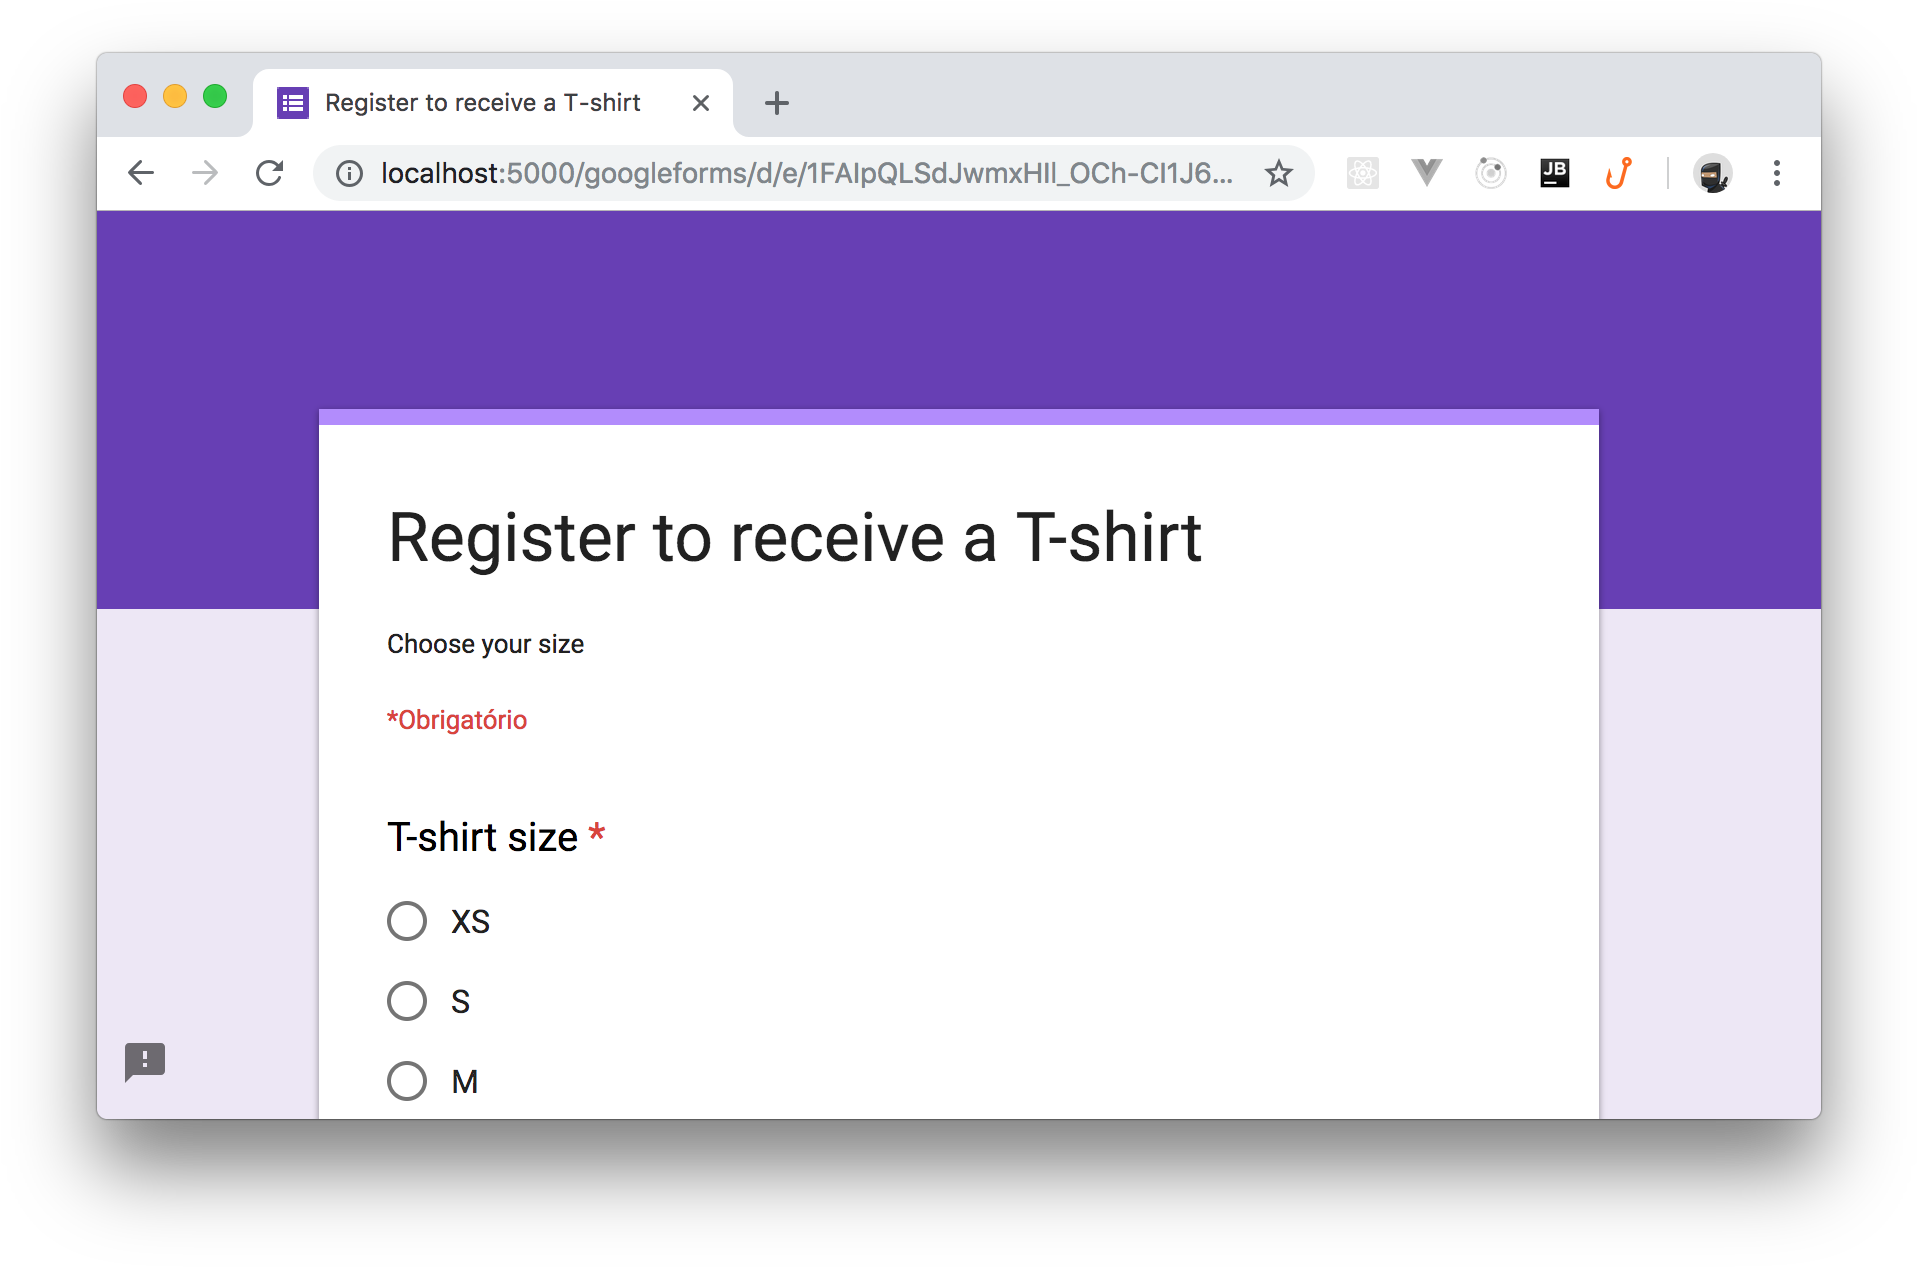The height and width of the screenshot is (1267, 1917).
Task: Click the JetBrains JB extension icon
Action: tap(1554, 173)
